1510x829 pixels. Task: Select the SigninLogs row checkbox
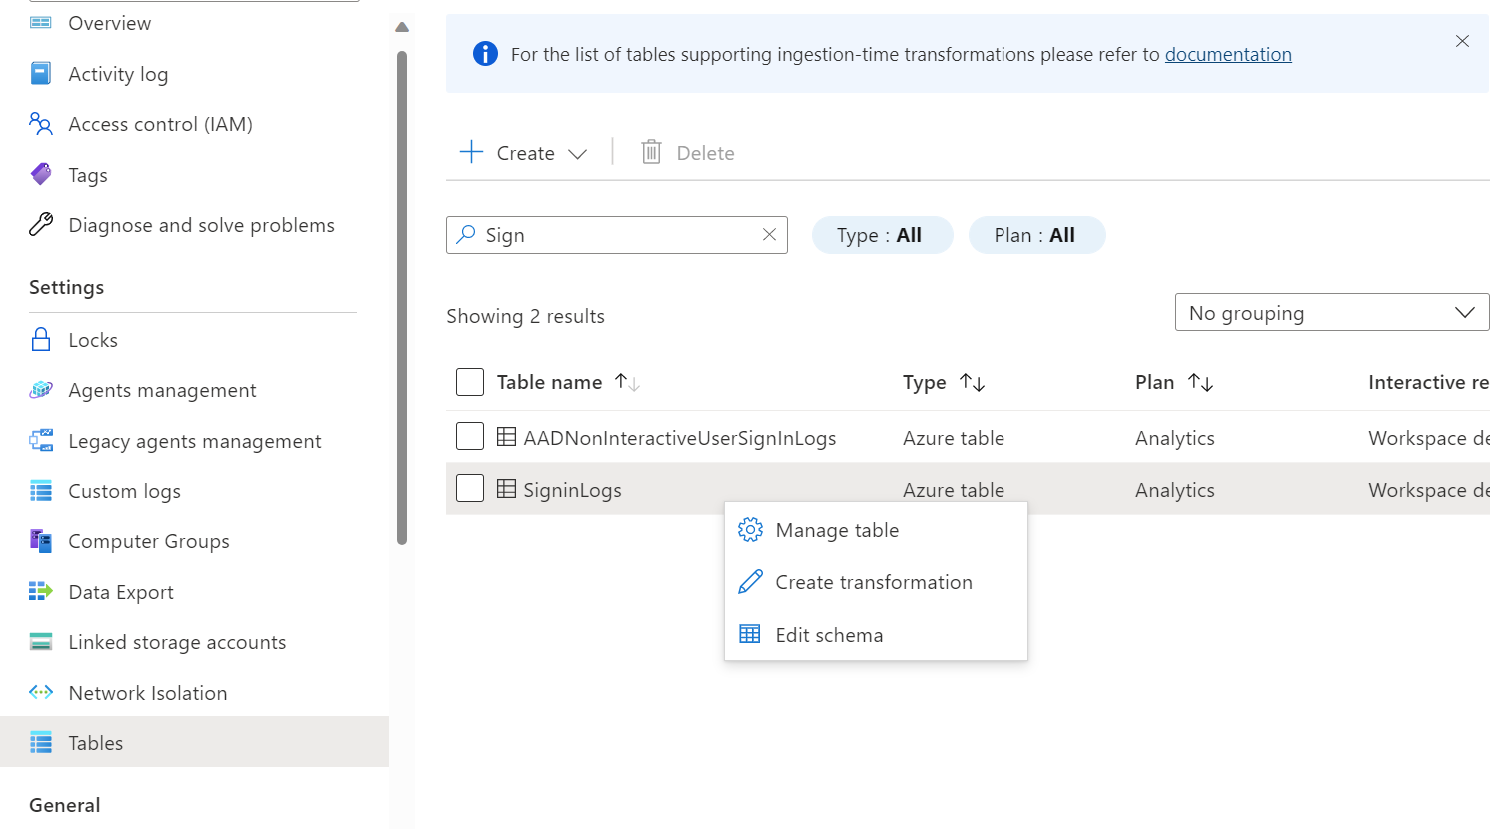(x=470, y=489)
